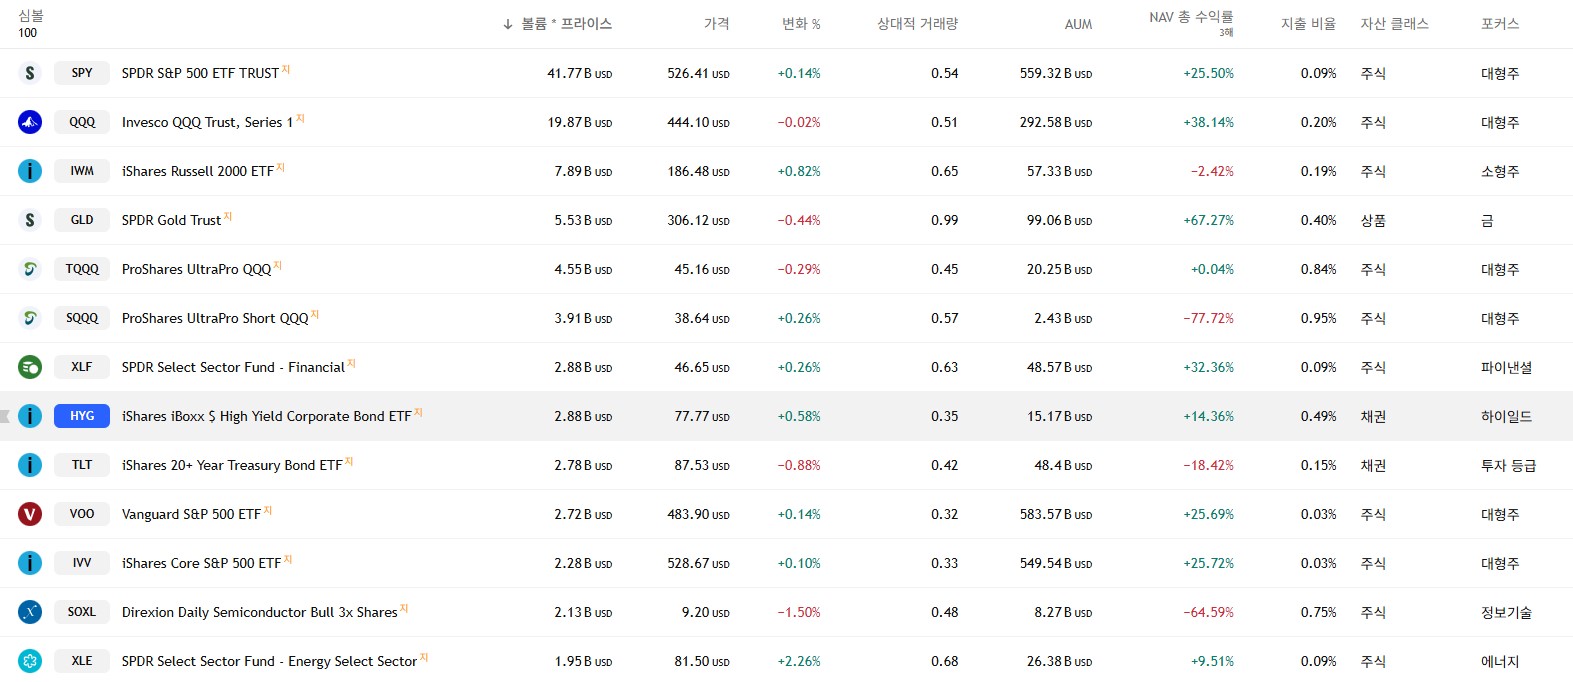Viewport: 1573px width, 682px height.
Task: Select the IWM ticker badge
Action: click(x=82, y=171)
